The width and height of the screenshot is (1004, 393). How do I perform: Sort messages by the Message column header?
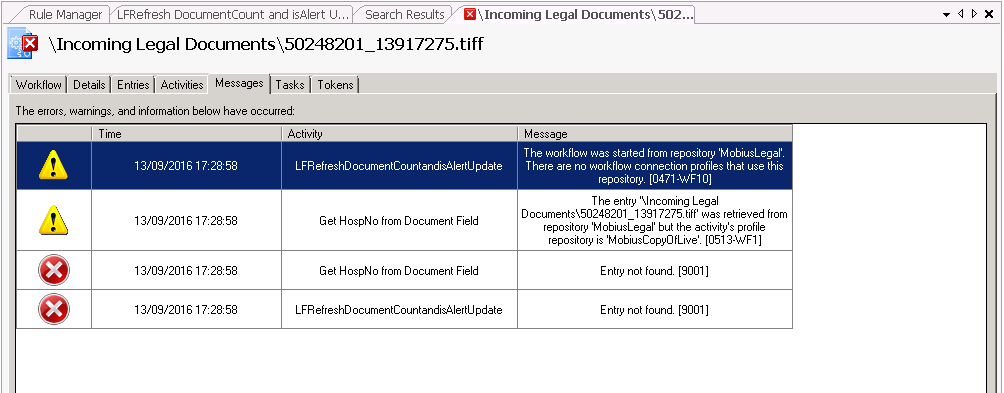click(x=655, y=134)
